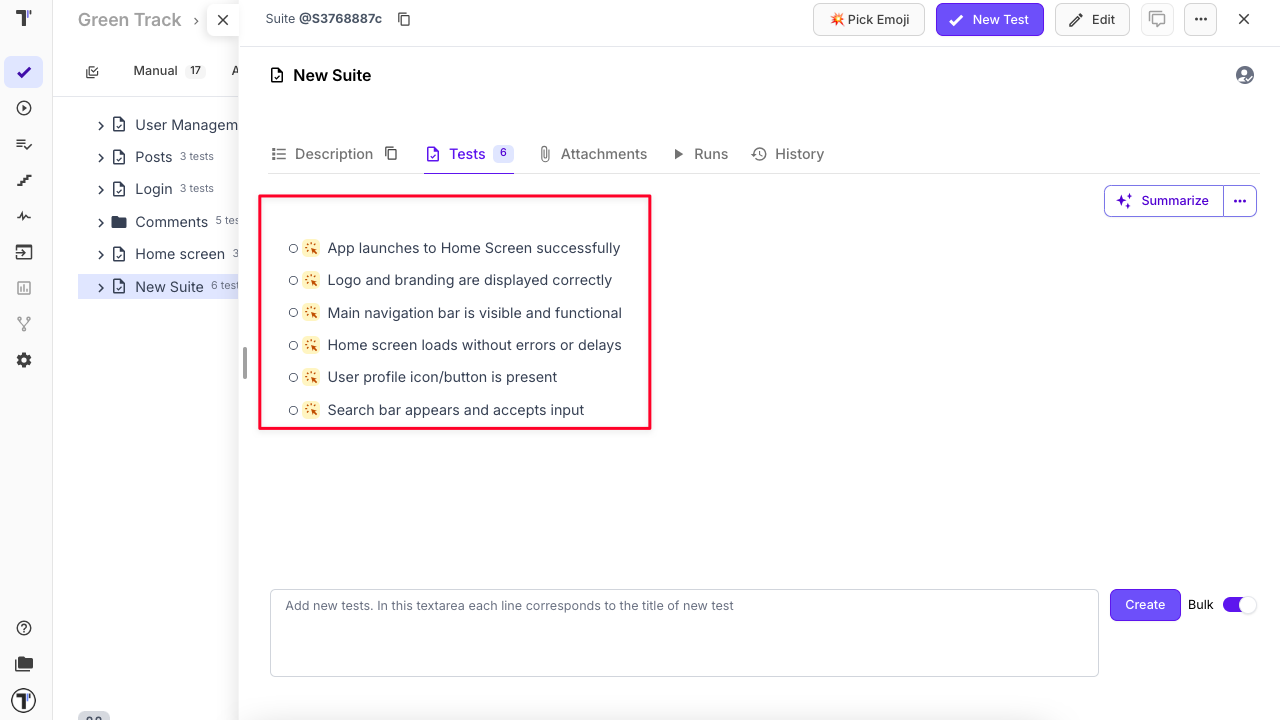Open the more options menu beside Summarize
This screenshot has width=1280, height=720.
pyautogui.click(x=1240, y=201)
